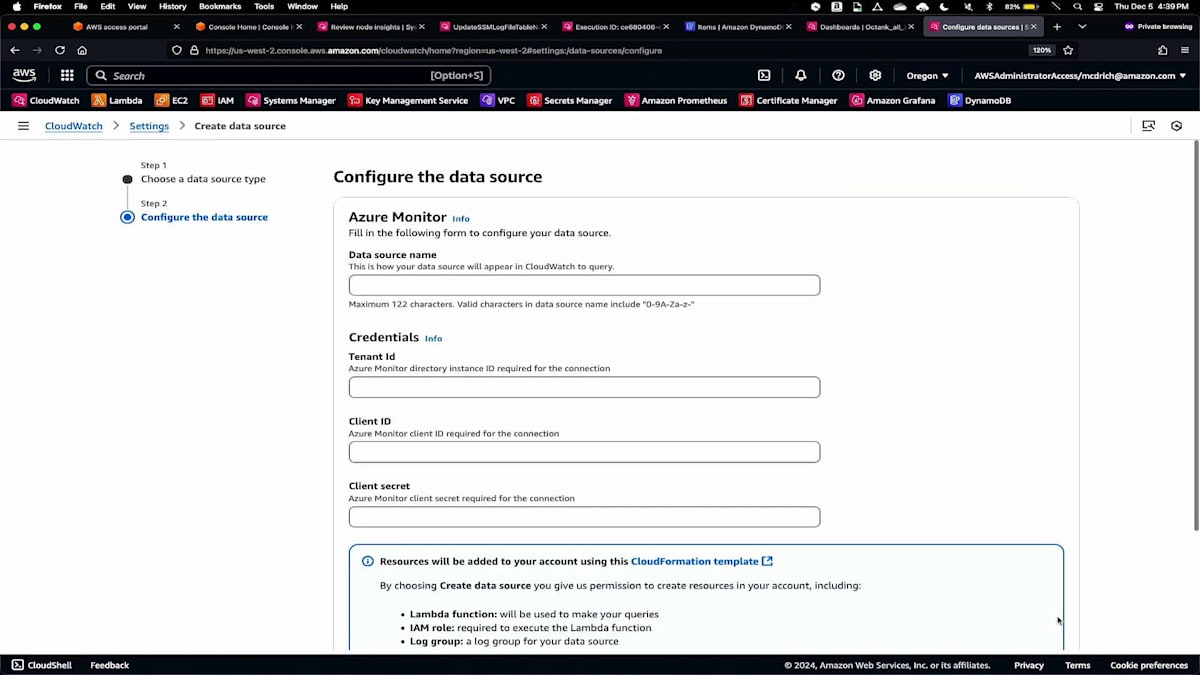Screen dimensions: 1200x675
Task: Open Systems Manager from favorites bar
Action: (x=291, y=100)
